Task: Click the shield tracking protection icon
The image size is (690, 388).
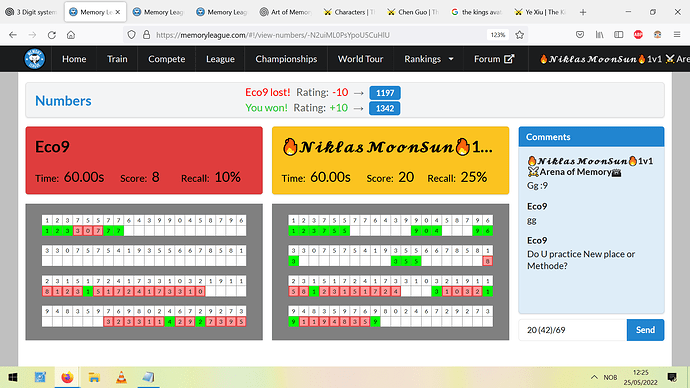Action: (131, 35)
